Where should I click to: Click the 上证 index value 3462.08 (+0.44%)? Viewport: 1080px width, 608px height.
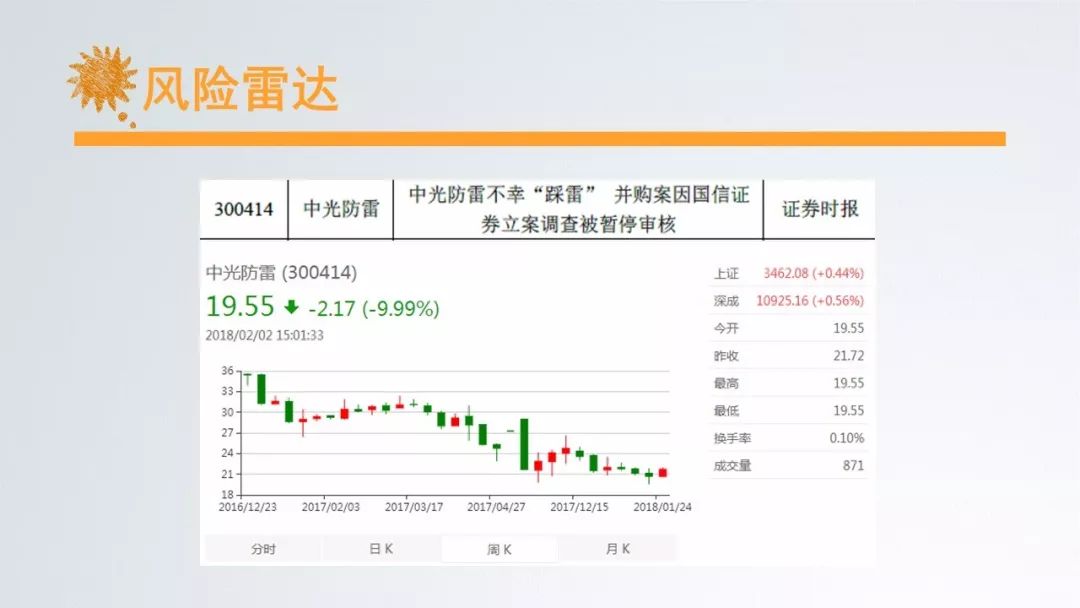(x=813, y=273)
